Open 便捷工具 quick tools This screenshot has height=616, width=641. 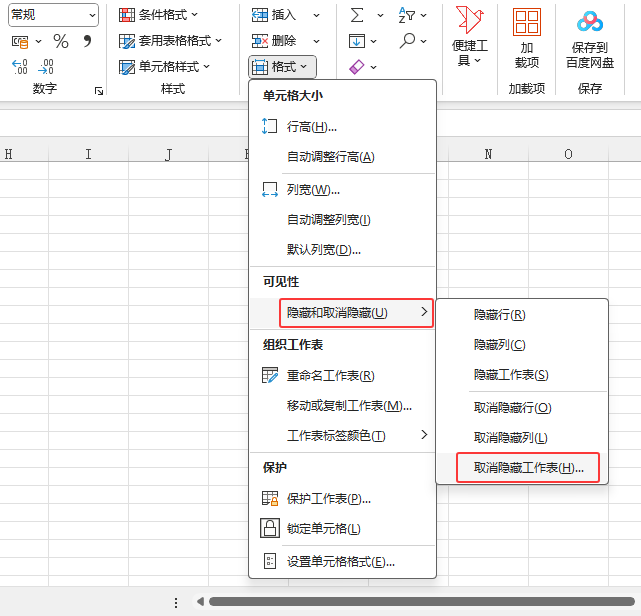470,36
